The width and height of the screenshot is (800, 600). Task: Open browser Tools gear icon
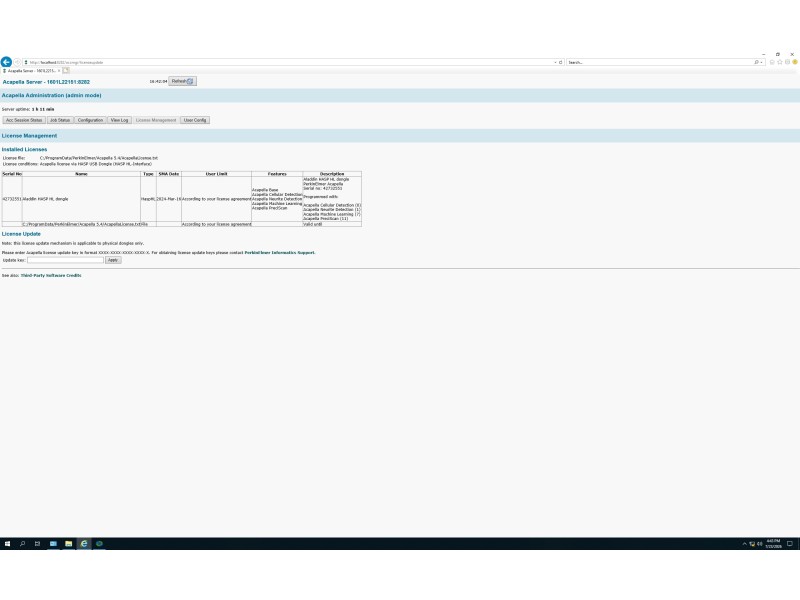pyautogui.click(x=787, y=62)
